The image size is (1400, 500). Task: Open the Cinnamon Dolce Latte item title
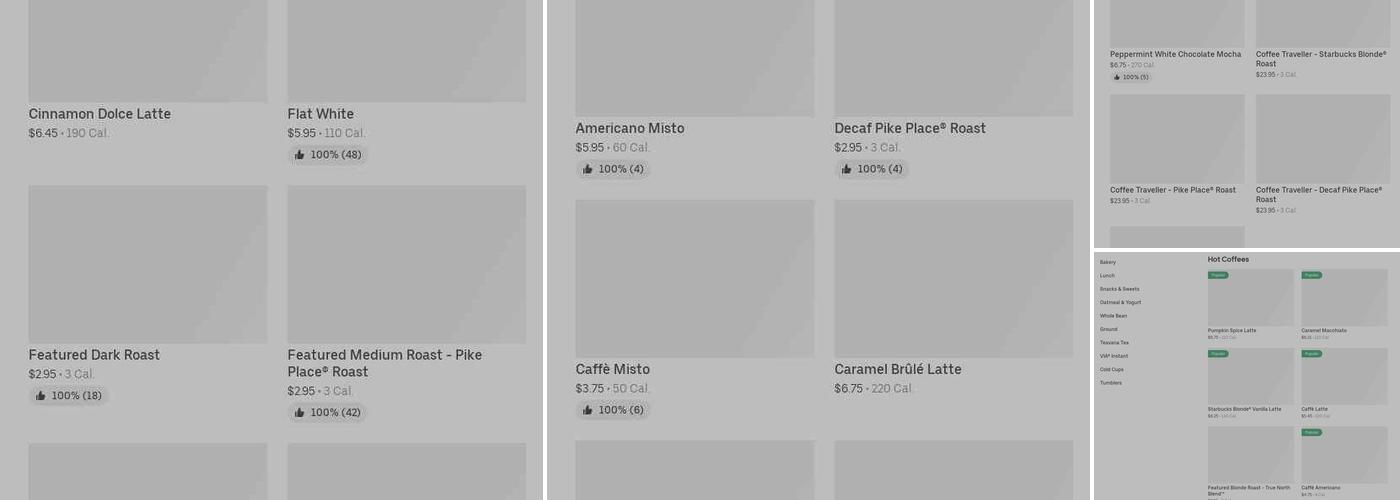click(x=99, y=114)
